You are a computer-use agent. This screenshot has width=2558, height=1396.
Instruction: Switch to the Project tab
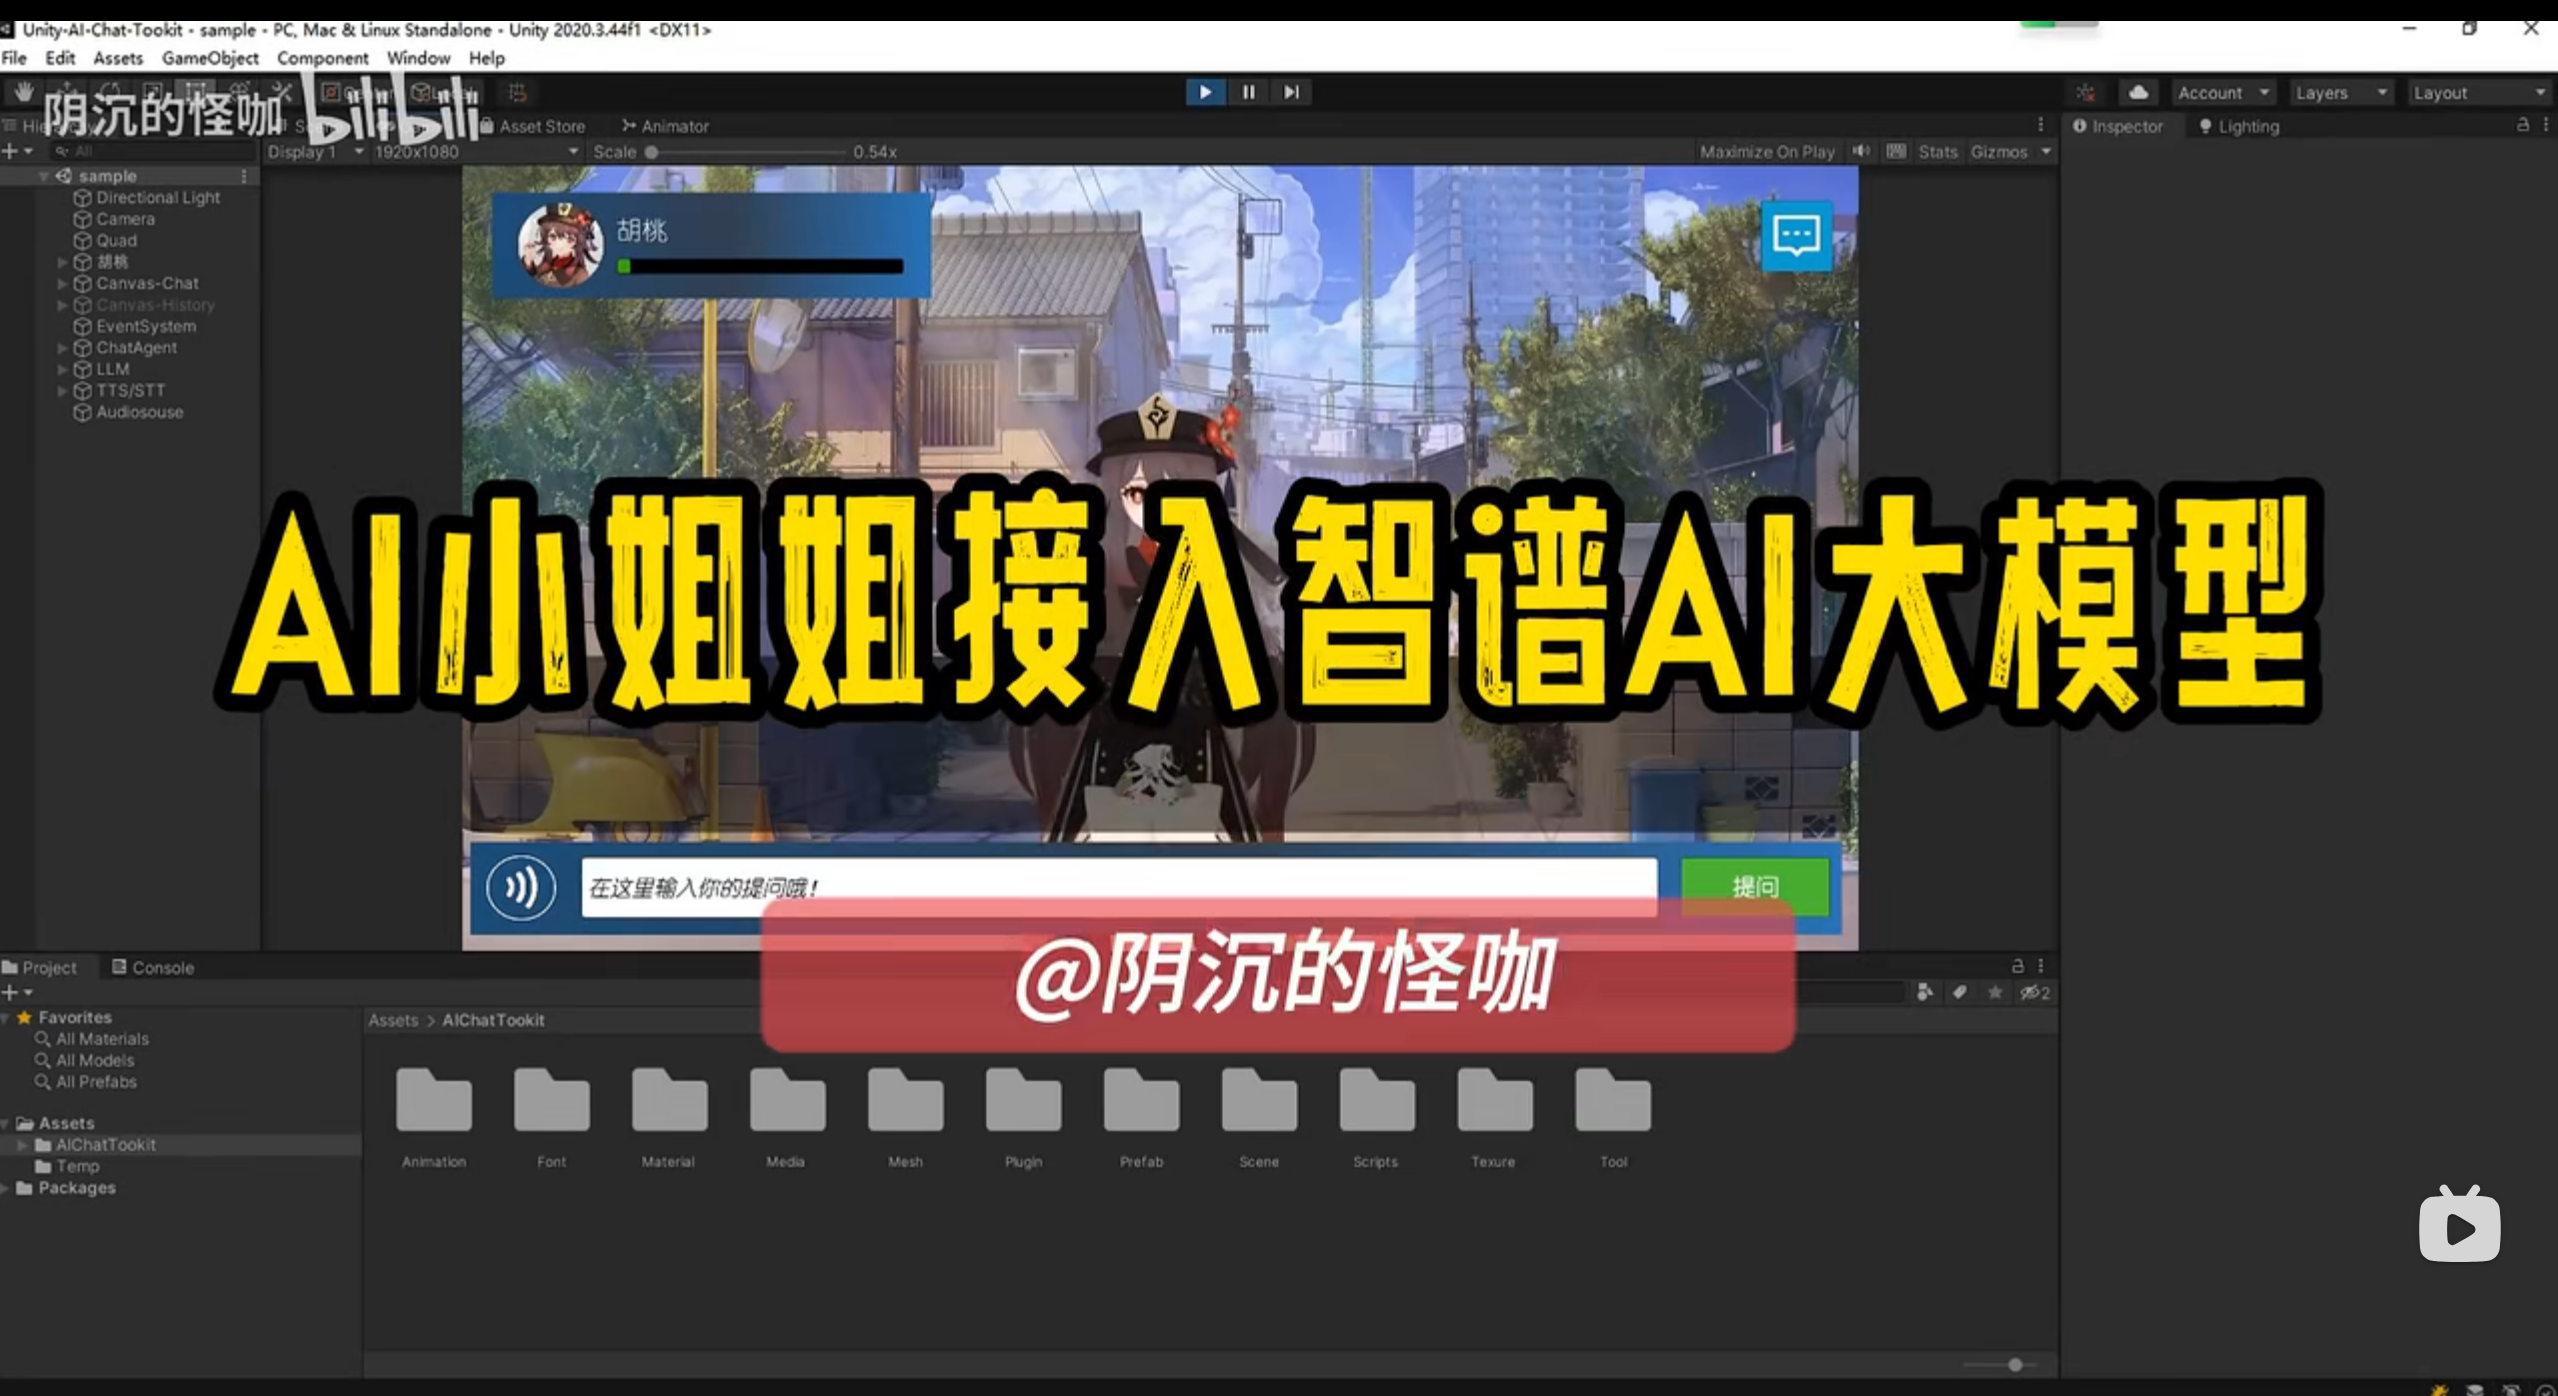[40, 967]
